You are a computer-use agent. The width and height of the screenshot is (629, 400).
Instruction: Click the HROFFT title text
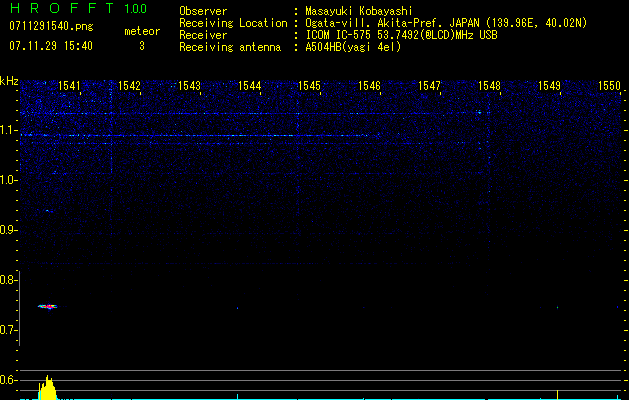click(x=62, y=8)
